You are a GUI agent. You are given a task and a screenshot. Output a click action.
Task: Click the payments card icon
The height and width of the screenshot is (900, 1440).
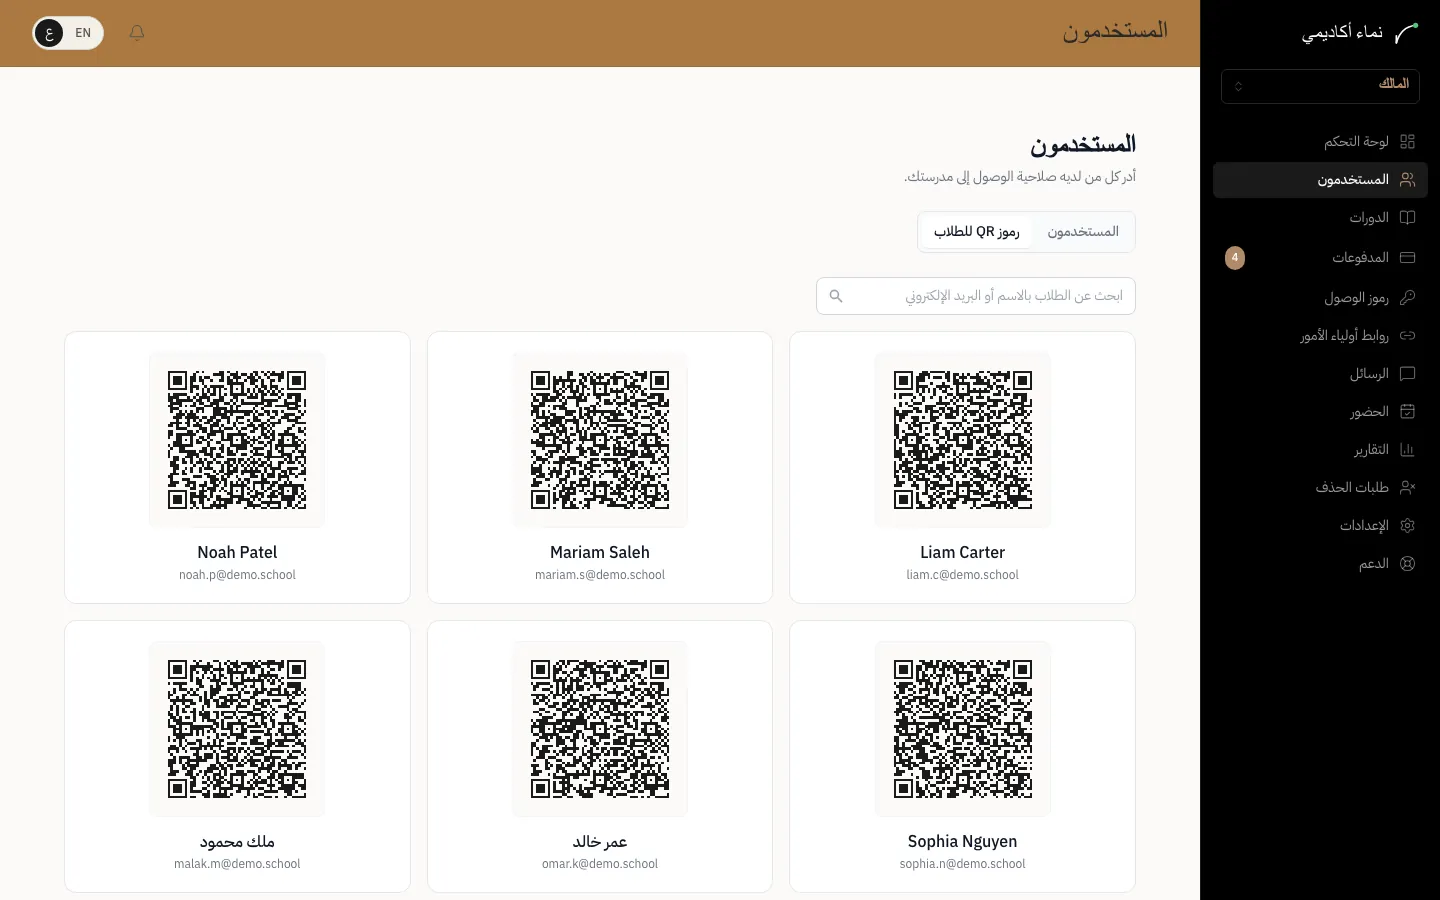tap(1407, 258)
